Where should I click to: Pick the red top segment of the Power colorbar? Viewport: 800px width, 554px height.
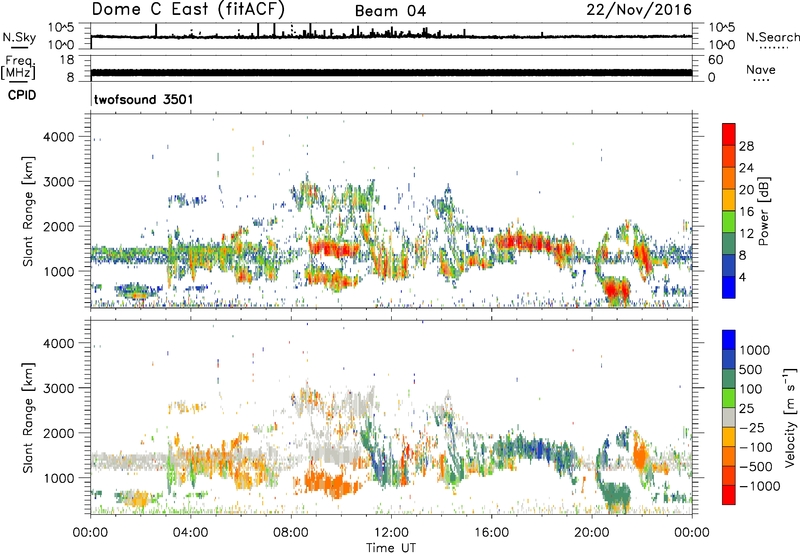[x=729, y=134]
